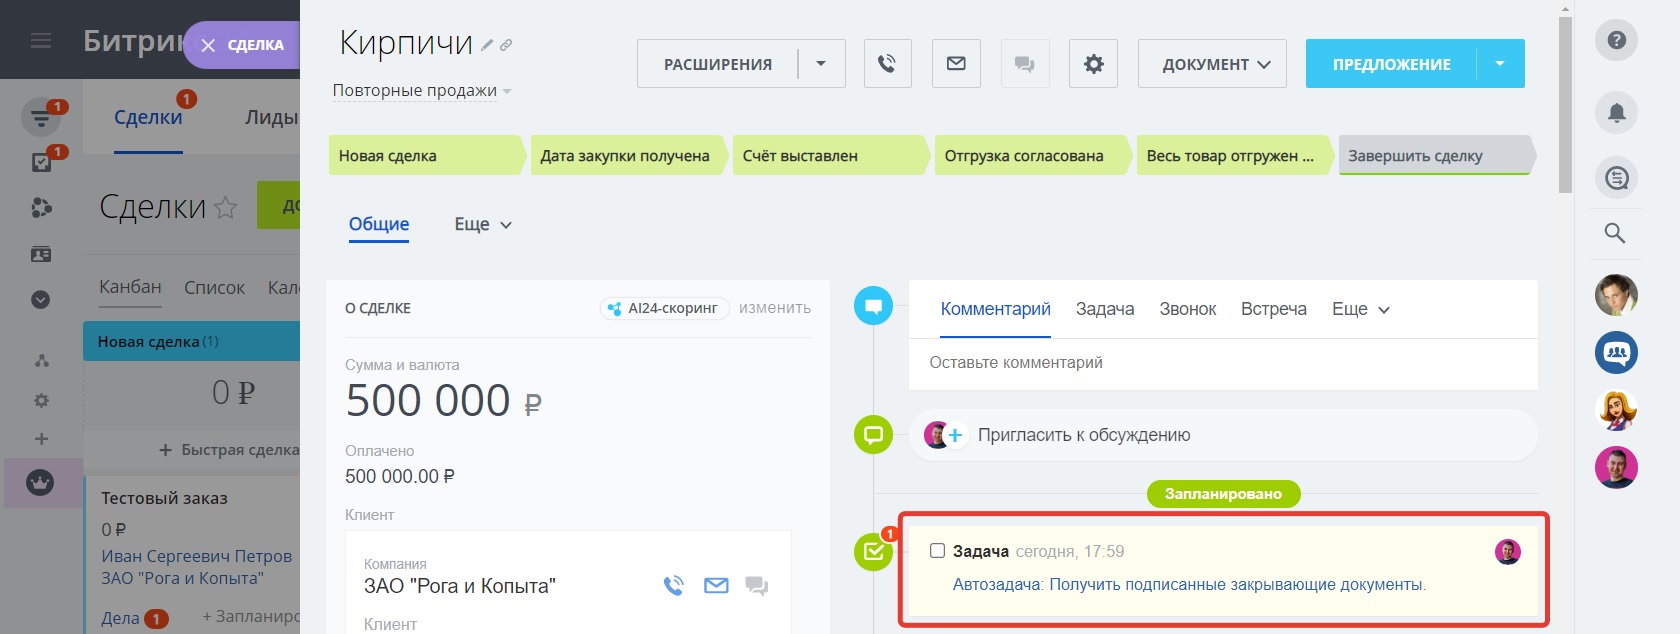This screenshot has width=1680, height=634.
Task: Open deal settings gear icon
Action: 1093,64
